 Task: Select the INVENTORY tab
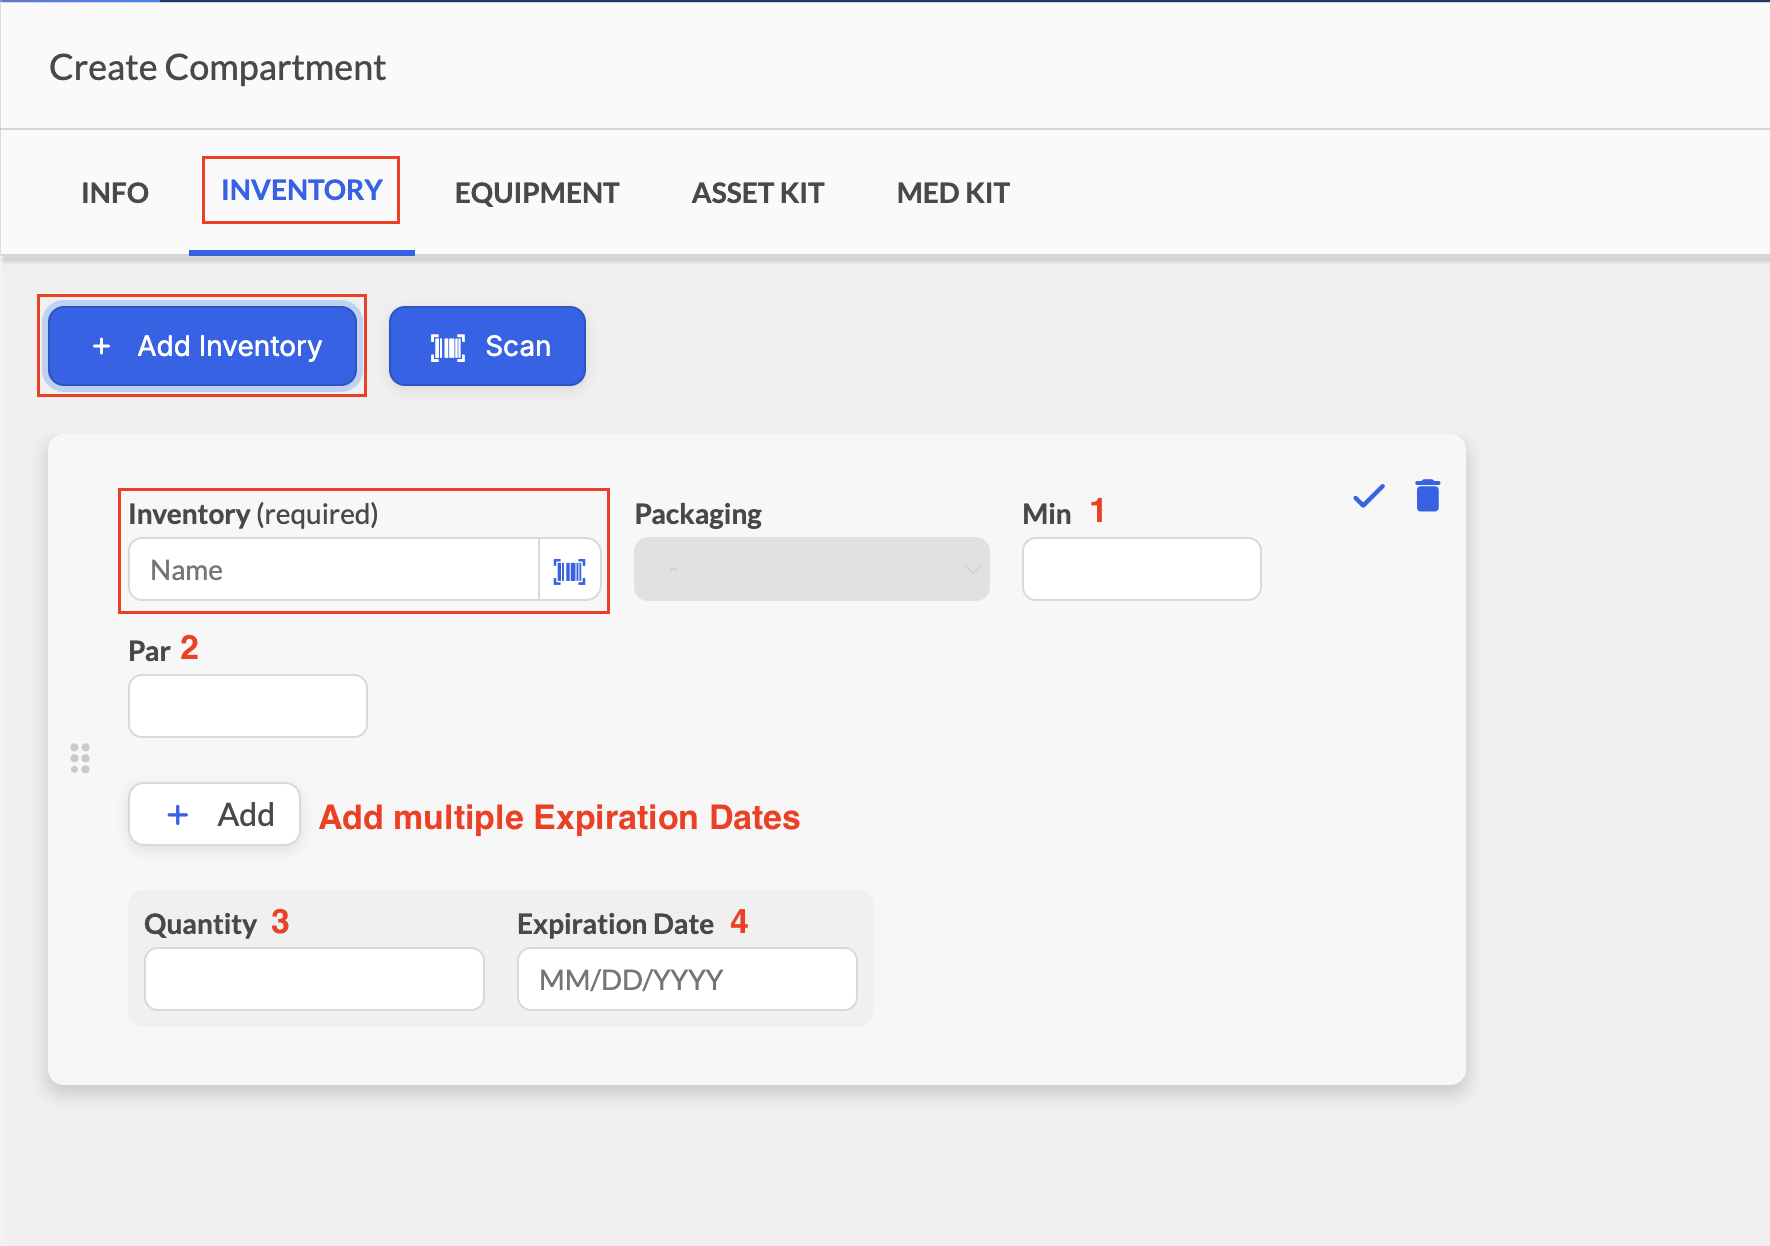302,190
